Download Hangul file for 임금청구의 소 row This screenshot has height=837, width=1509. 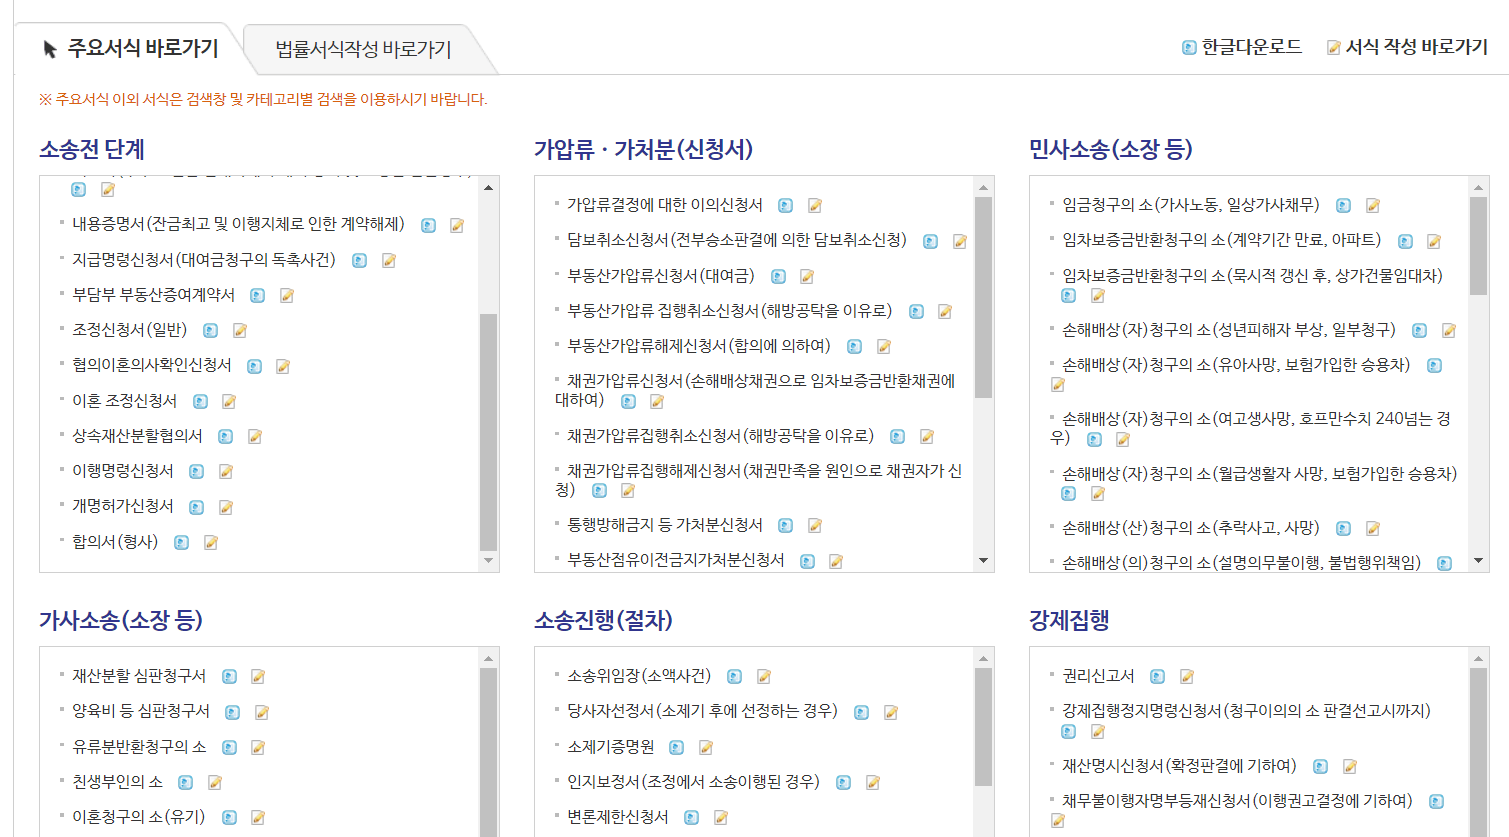1344,205
